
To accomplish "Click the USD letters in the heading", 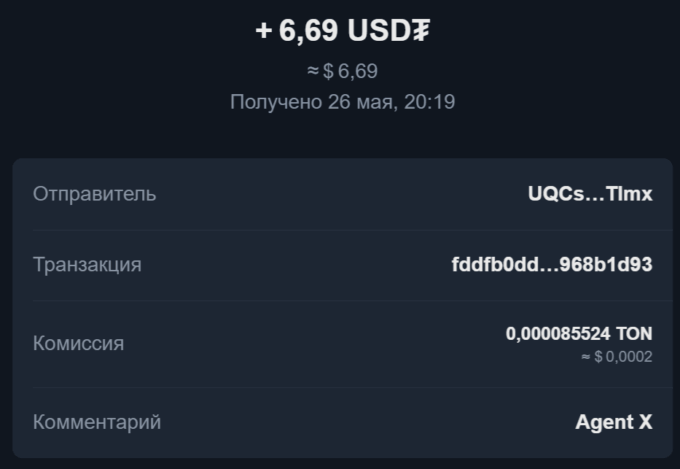I will click(379, 31).
